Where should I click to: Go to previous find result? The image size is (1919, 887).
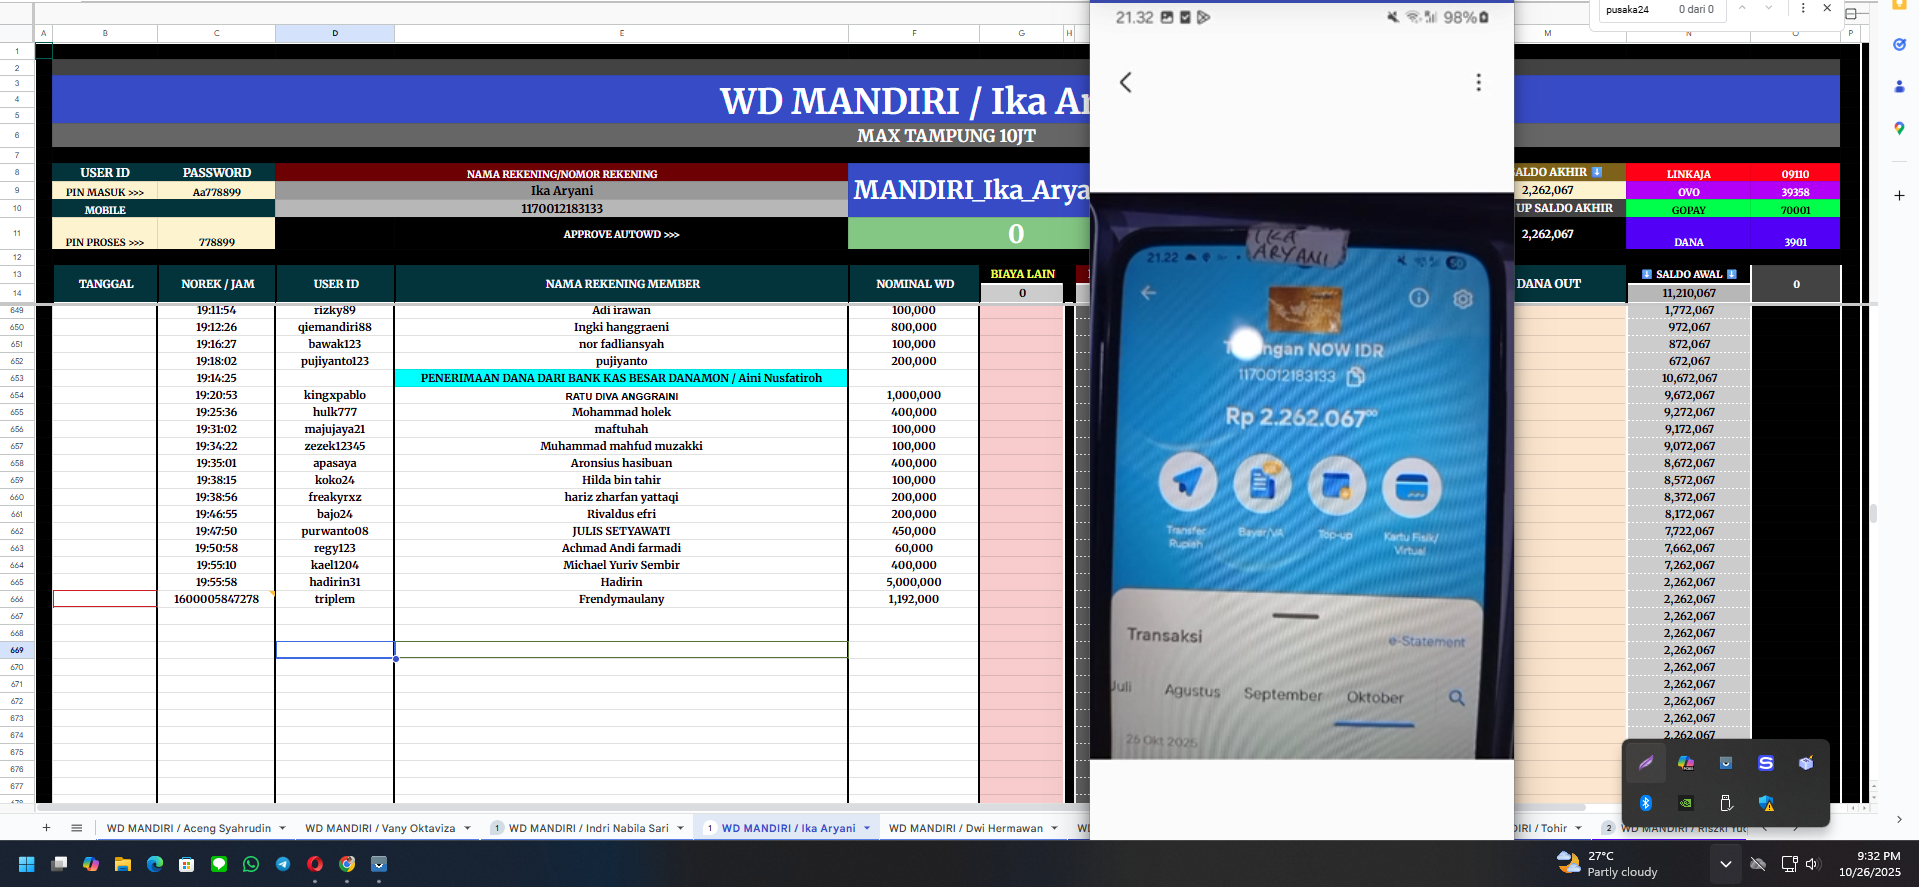(1742, 9)
